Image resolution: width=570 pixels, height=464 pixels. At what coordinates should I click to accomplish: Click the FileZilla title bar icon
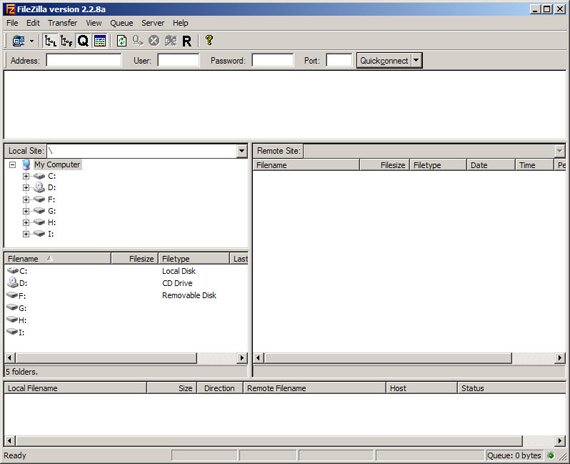[x=10, y=9]
